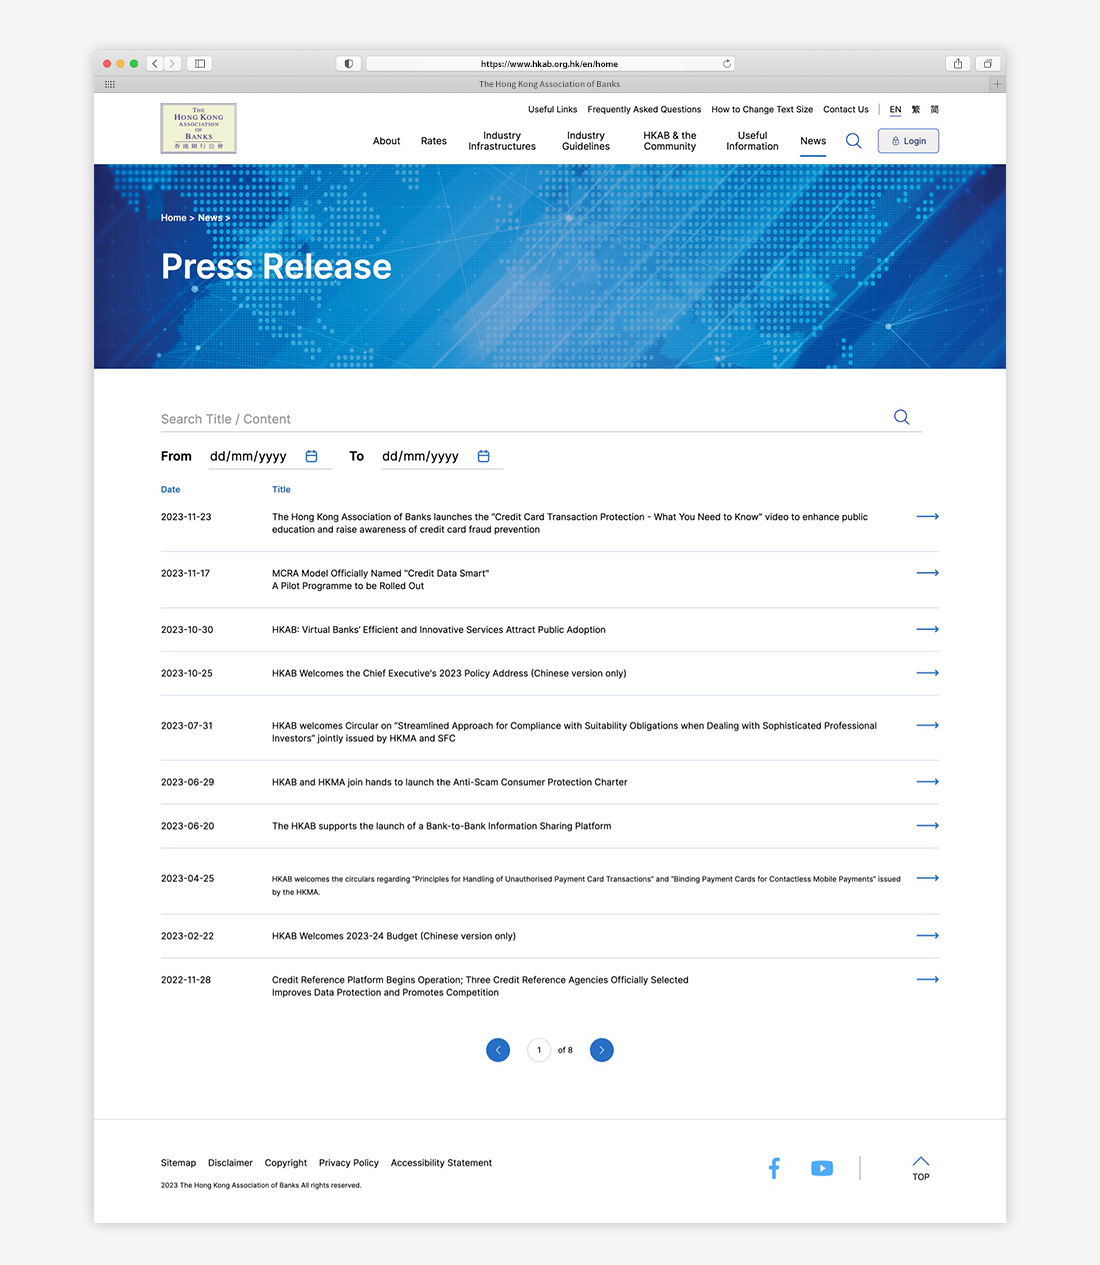The height and width of the screenshot is (1265, 1100).
Task: Show the tab overview icon
Action: click(x=987, y=63)
